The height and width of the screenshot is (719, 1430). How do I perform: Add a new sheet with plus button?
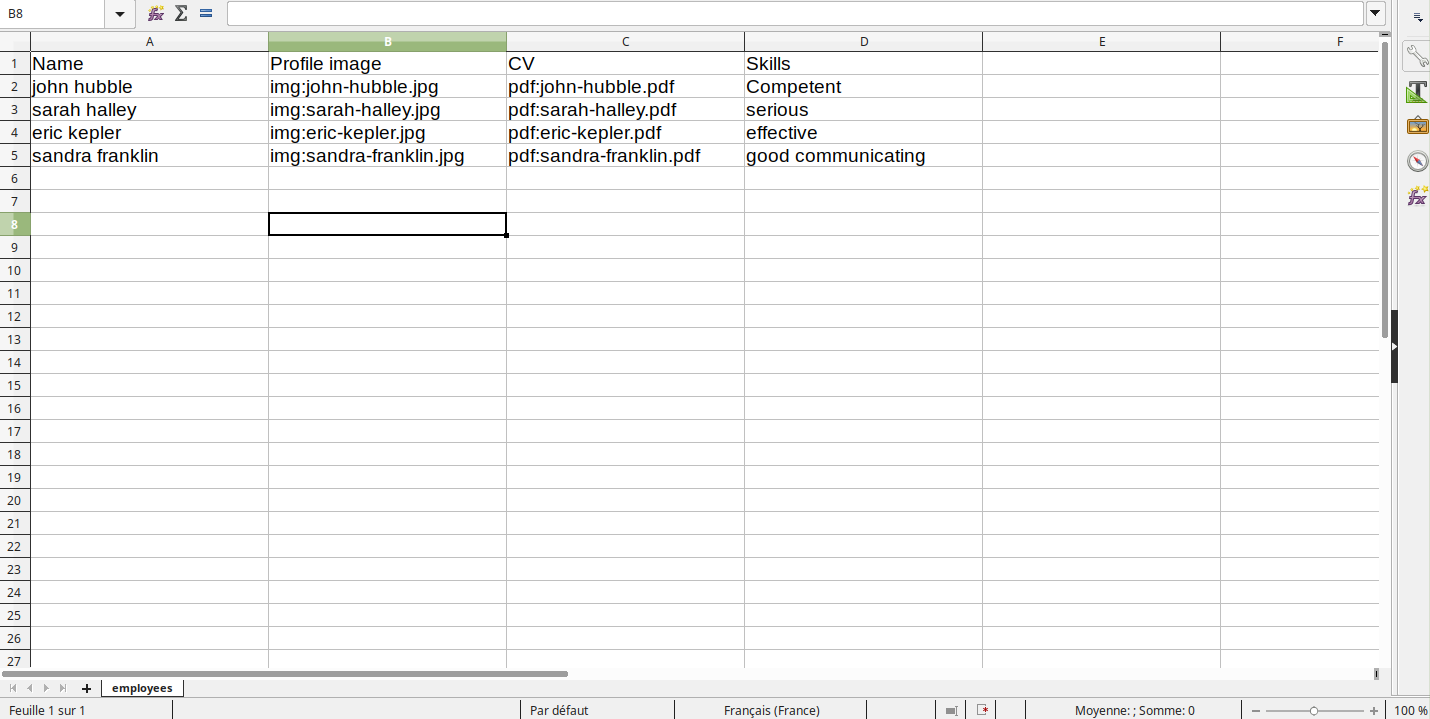coord(86,688)
